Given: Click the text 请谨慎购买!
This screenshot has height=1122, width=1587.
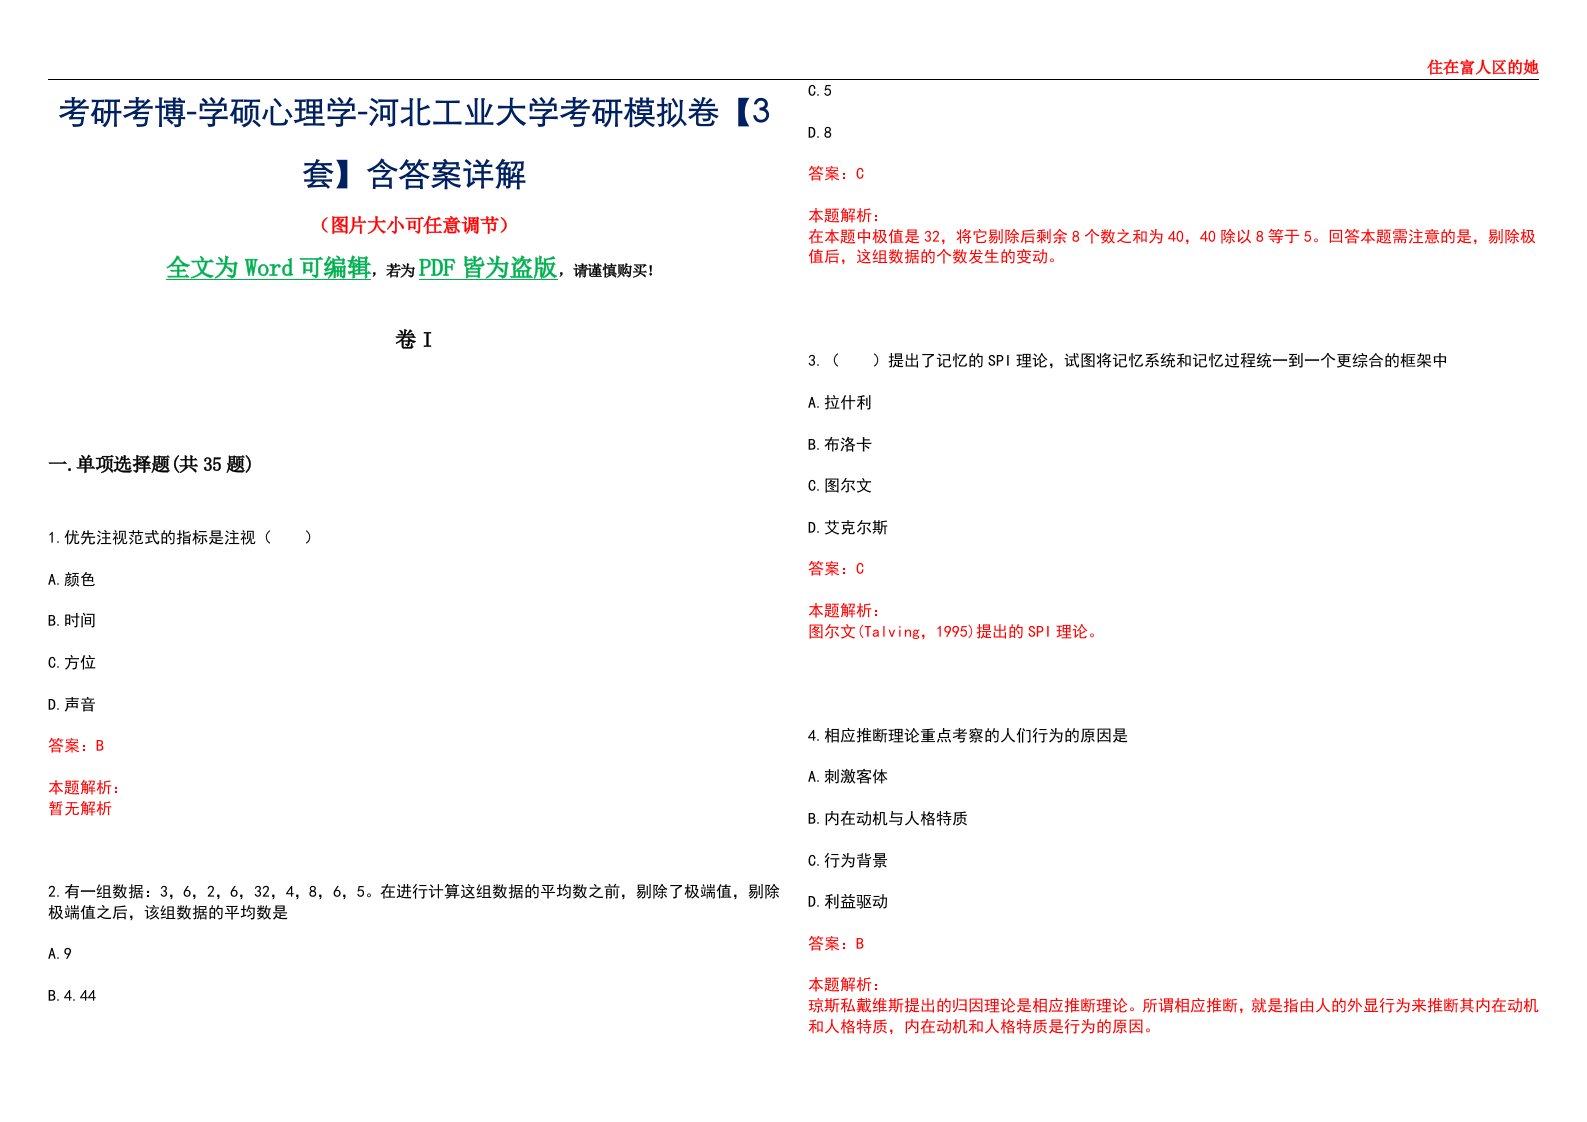Looking at the screenshot, I should click(613, 271).
